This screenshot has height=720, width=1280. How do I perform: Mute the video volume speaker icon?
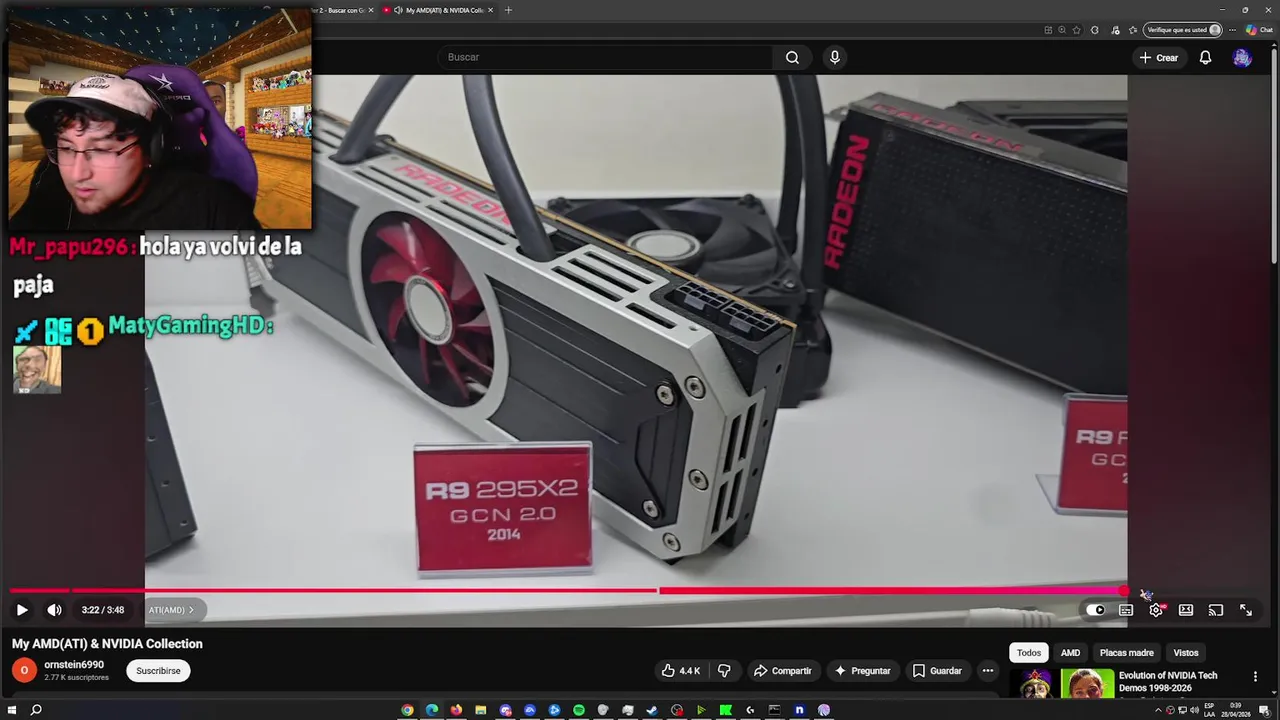pyautogui.click(x=54, y=610)
